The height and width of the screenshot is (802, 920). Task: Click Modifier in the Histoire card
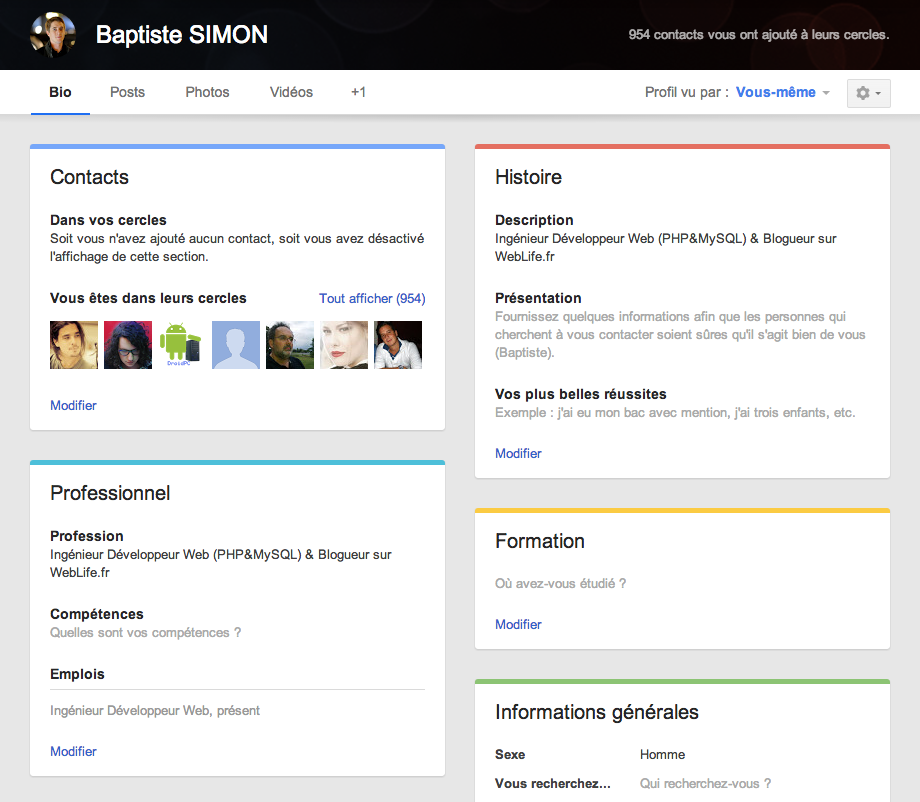pyautogui.click(x=518, y=453)
